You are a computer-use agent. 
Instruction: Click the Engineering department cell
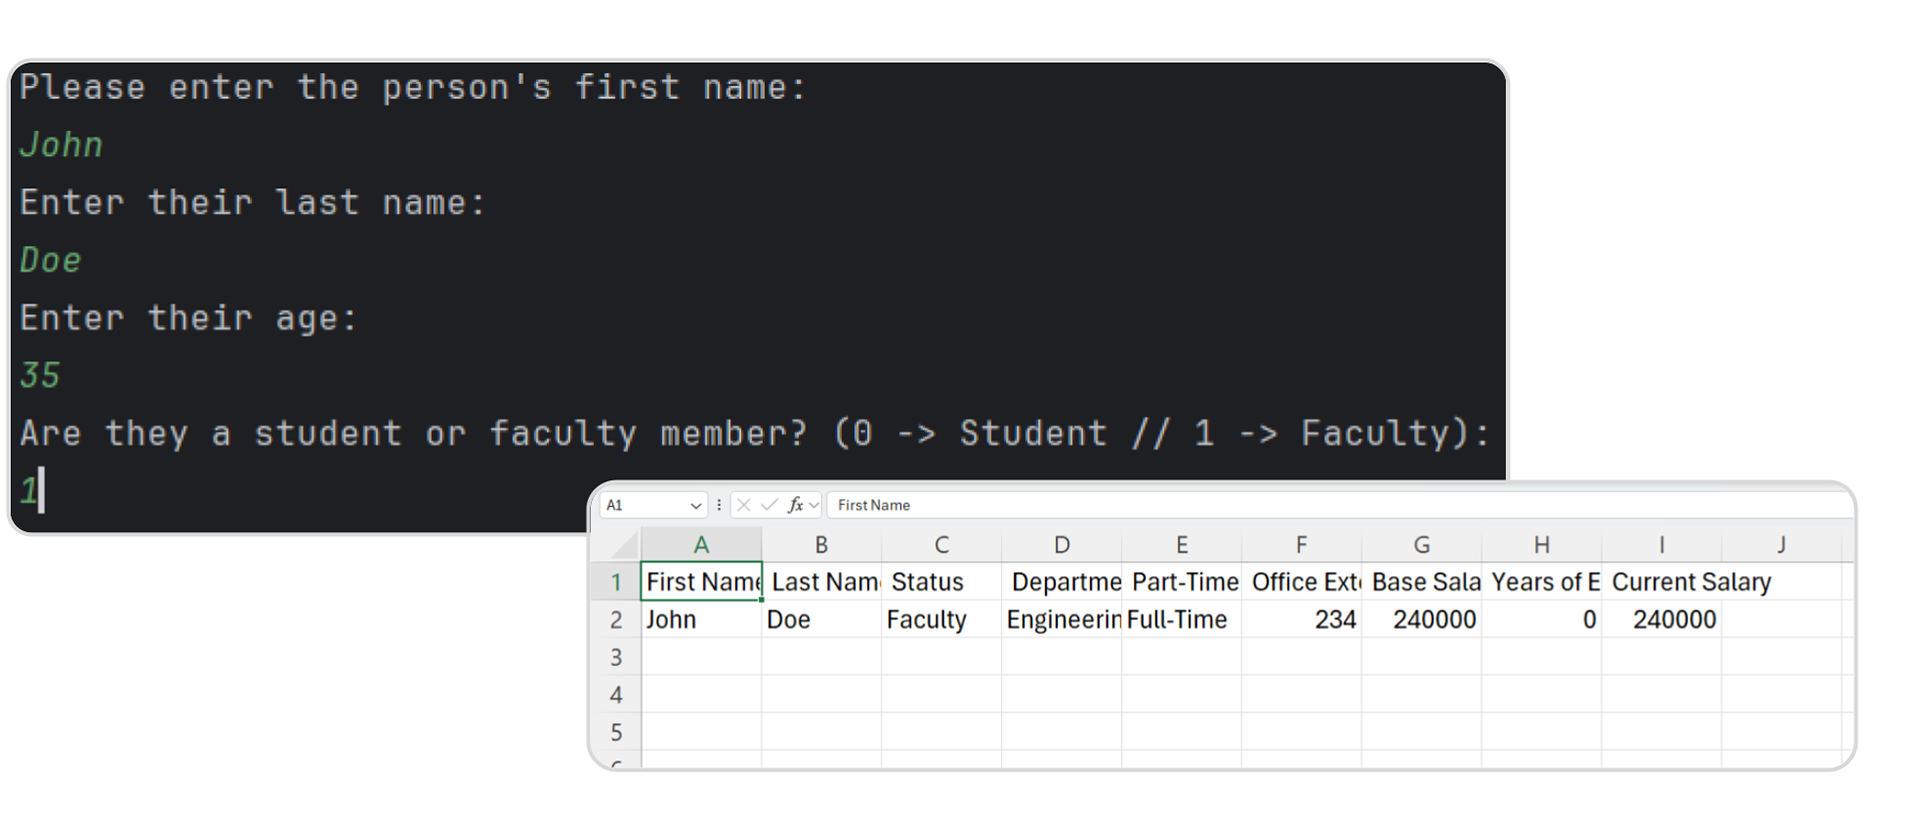coord(1061,620)
